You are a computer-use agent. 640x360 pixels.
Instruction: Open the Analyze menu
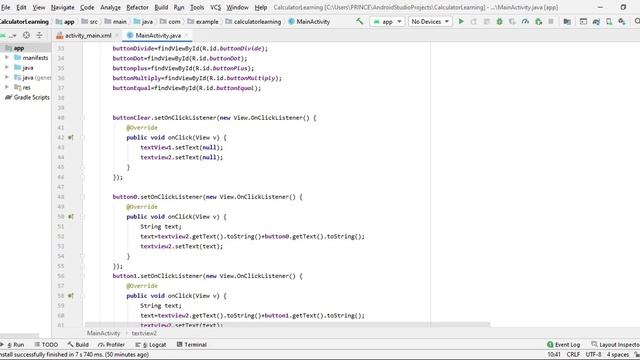point(110,7)
